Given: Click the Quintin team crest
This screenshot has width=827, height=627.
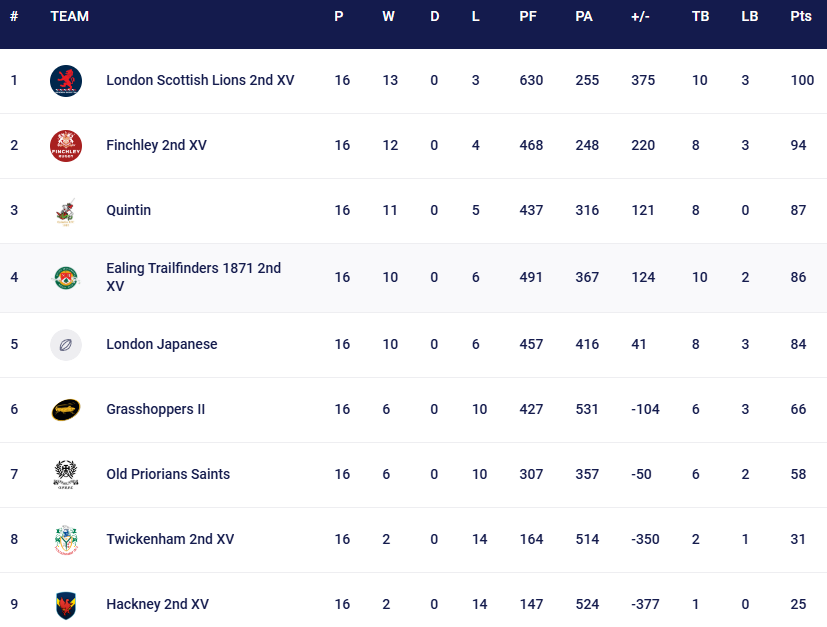Looking at the screenshot, I should [x=66, y=211].
